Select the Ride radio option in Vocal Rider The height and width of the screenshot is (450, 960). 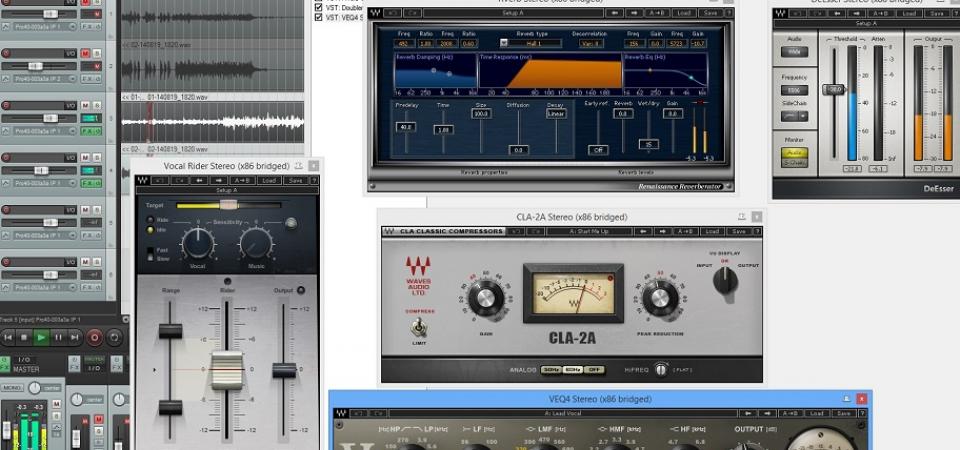tap(151, 219)
